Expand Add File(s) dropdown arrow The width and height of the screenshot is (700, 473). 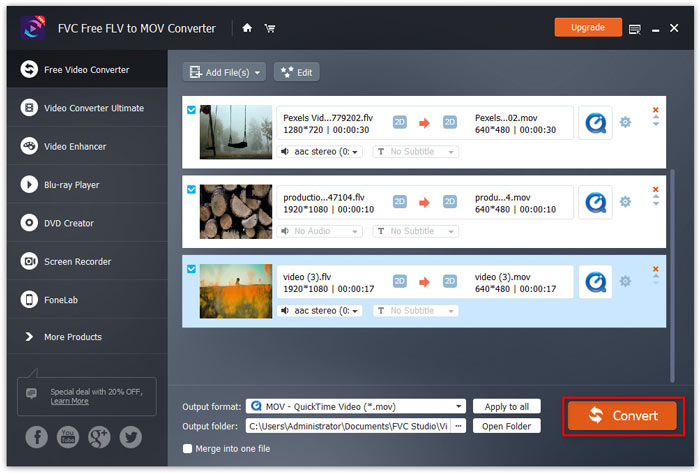click(257, 73)
